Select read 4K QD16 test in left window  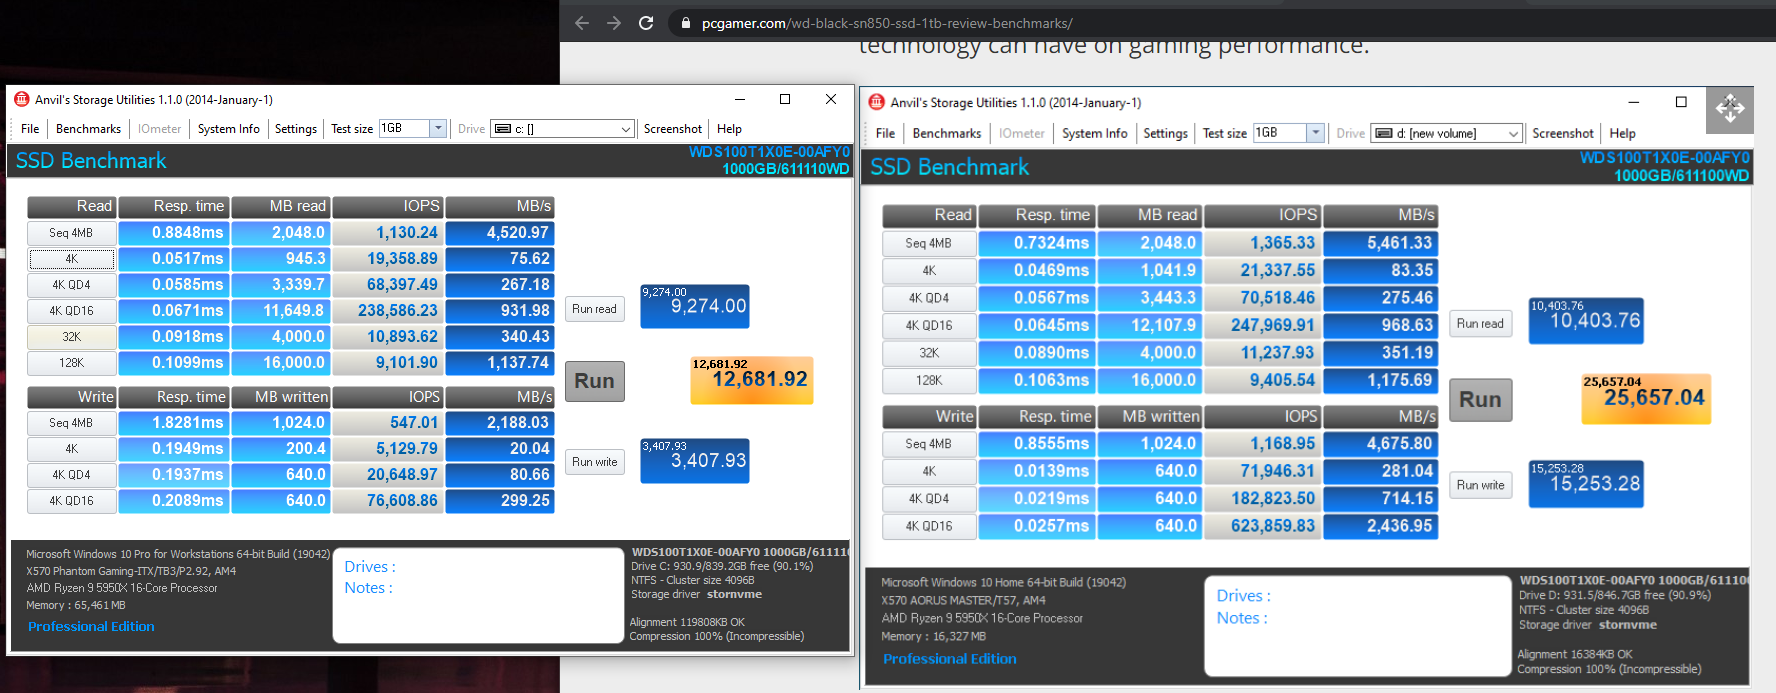pos(71,311)
